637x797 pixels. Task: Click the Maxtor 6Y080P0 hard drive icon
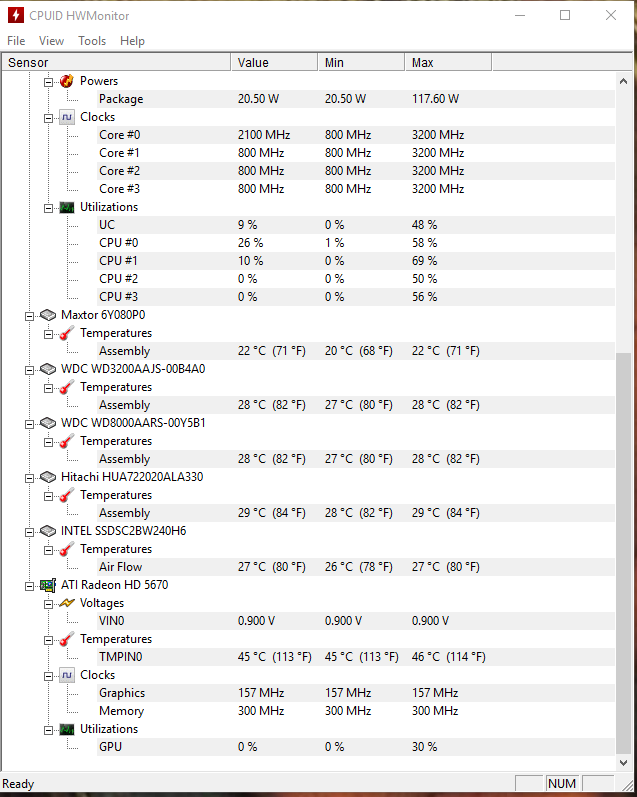coord(48,315)
